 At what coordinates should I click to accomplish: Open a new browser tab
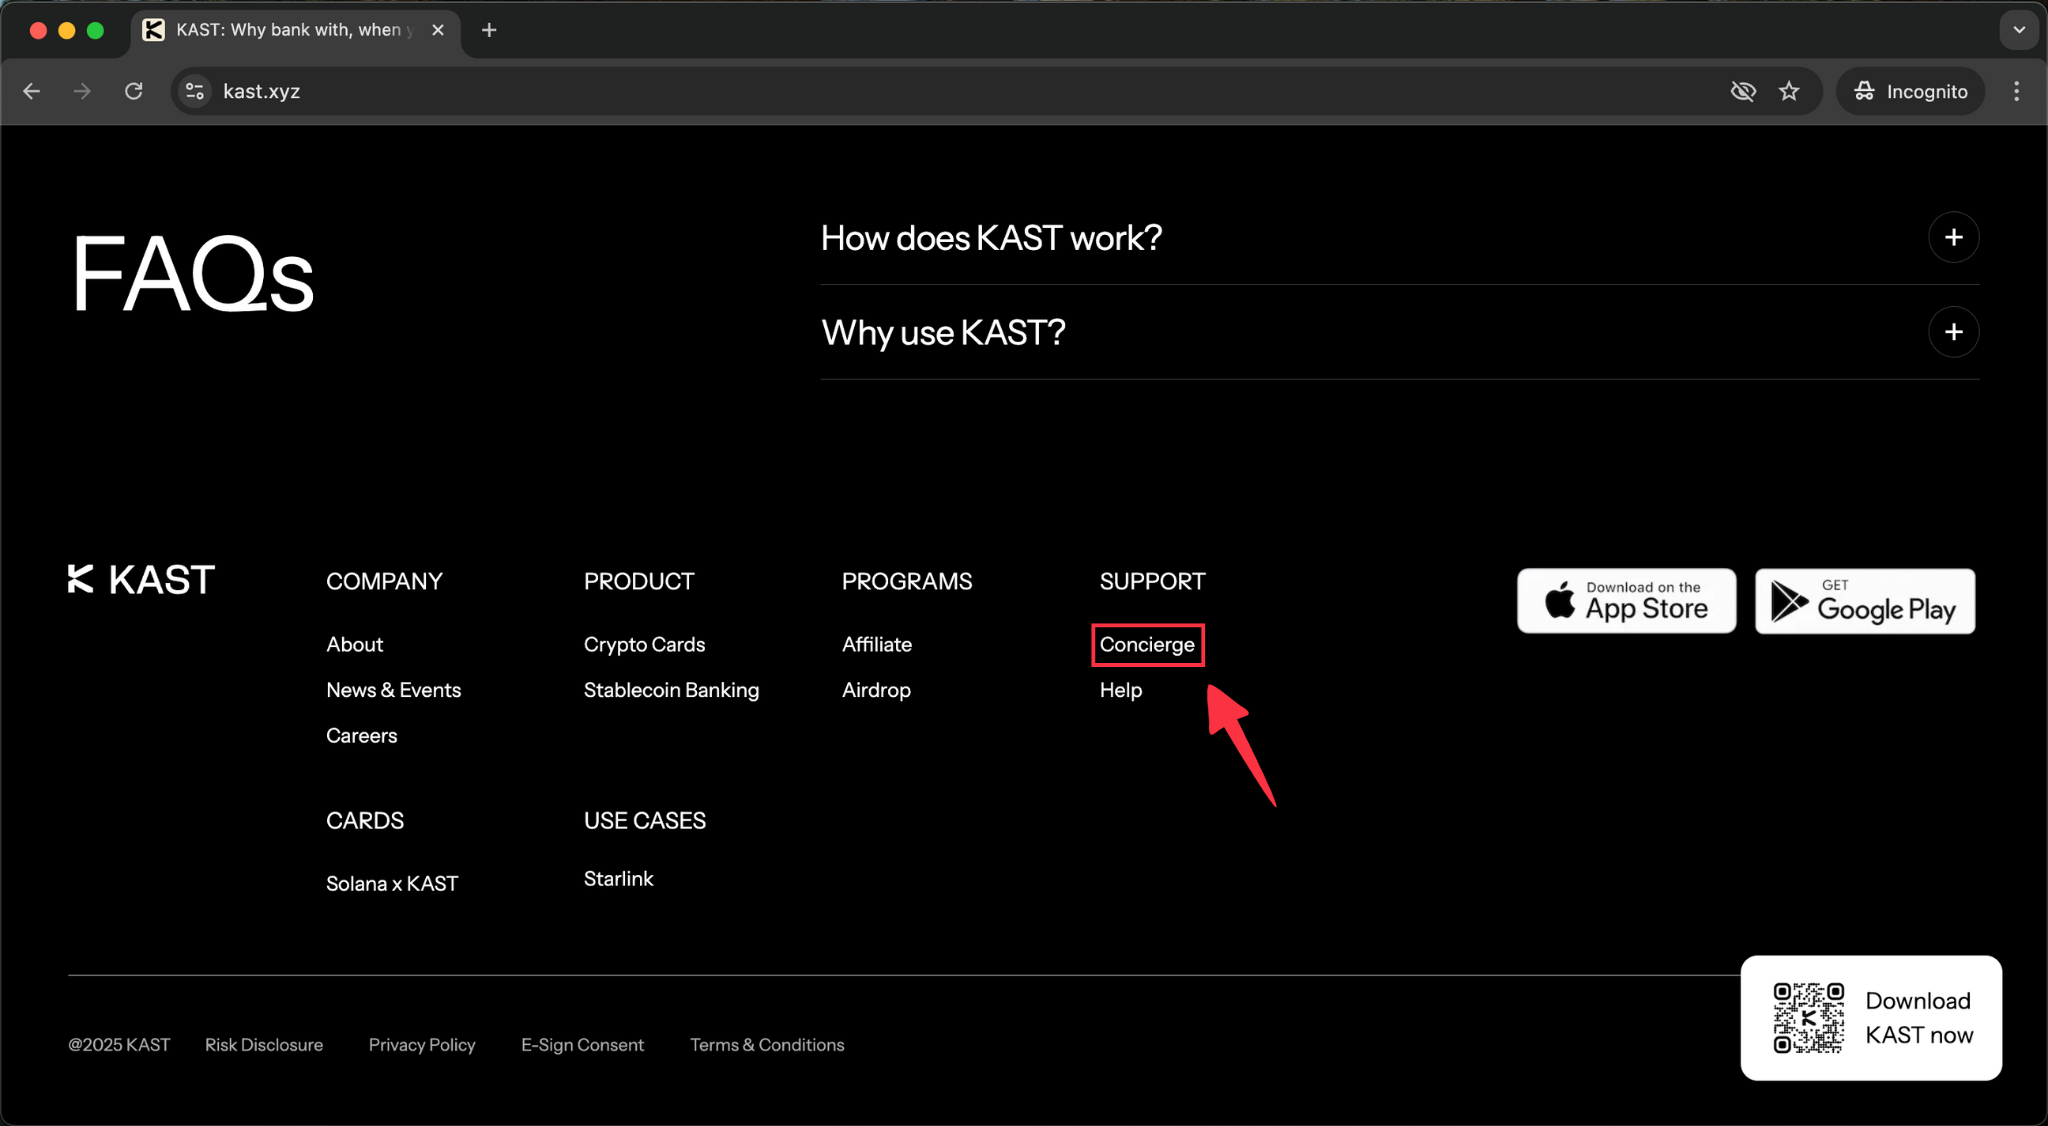coord(489,30)
